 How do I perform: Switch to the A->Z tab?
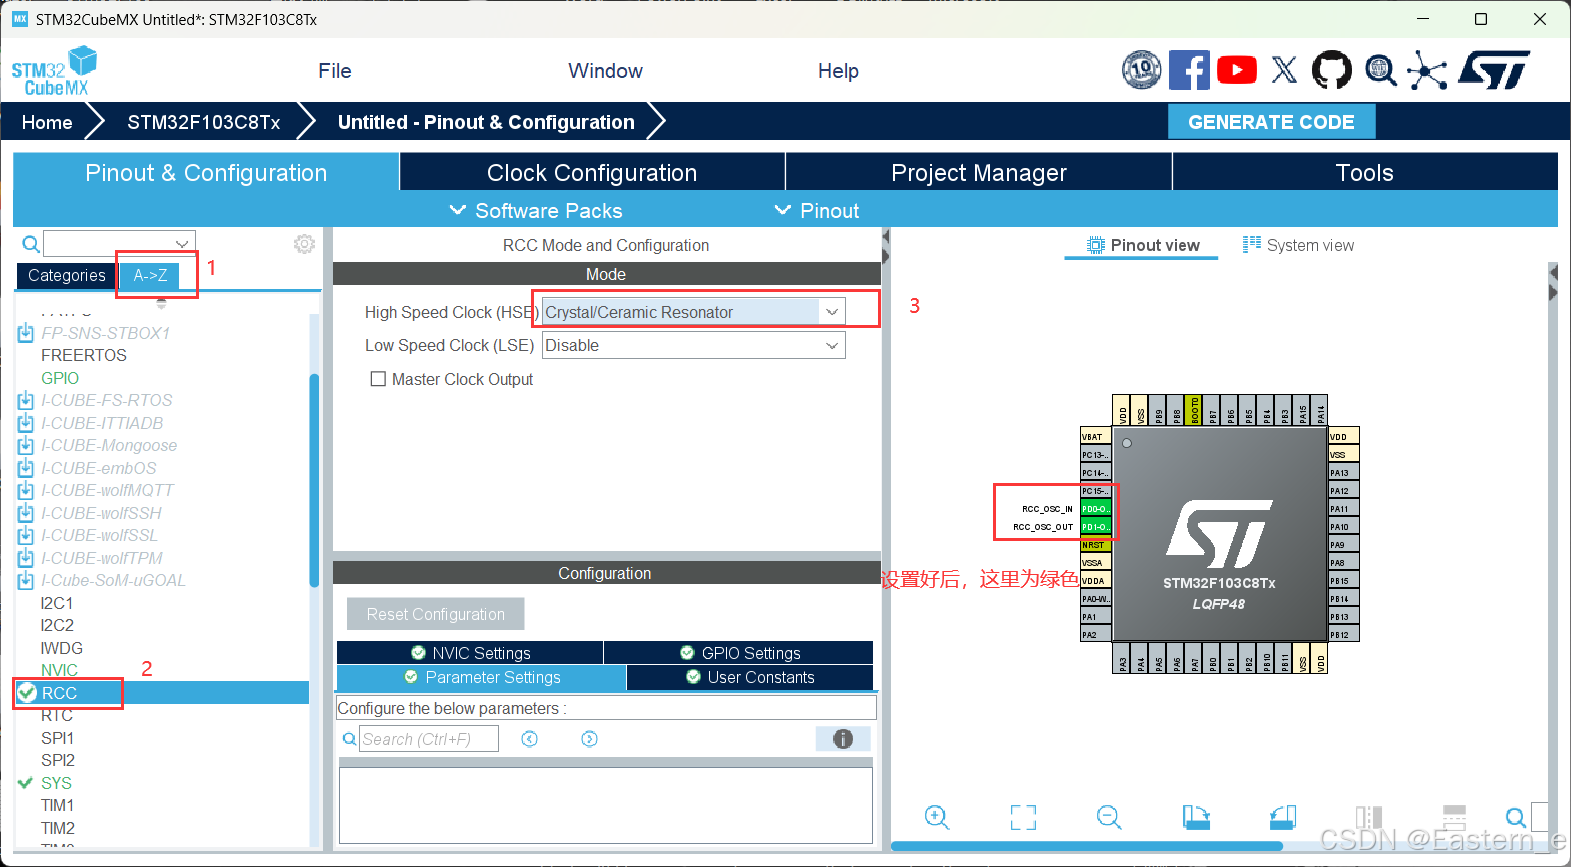[x=150, y=275]
